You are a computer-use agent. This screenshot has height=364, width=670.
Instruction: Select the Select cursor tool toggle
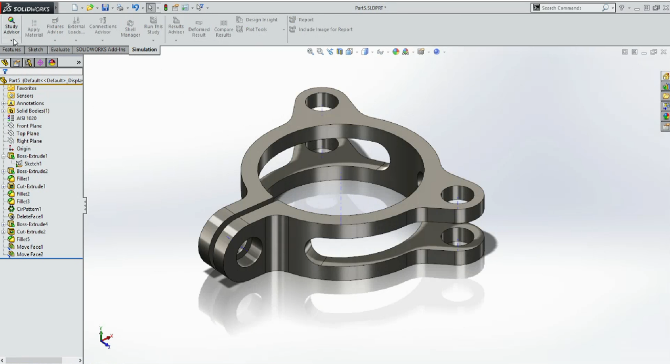pyautogui.click(x=150, y=7)
